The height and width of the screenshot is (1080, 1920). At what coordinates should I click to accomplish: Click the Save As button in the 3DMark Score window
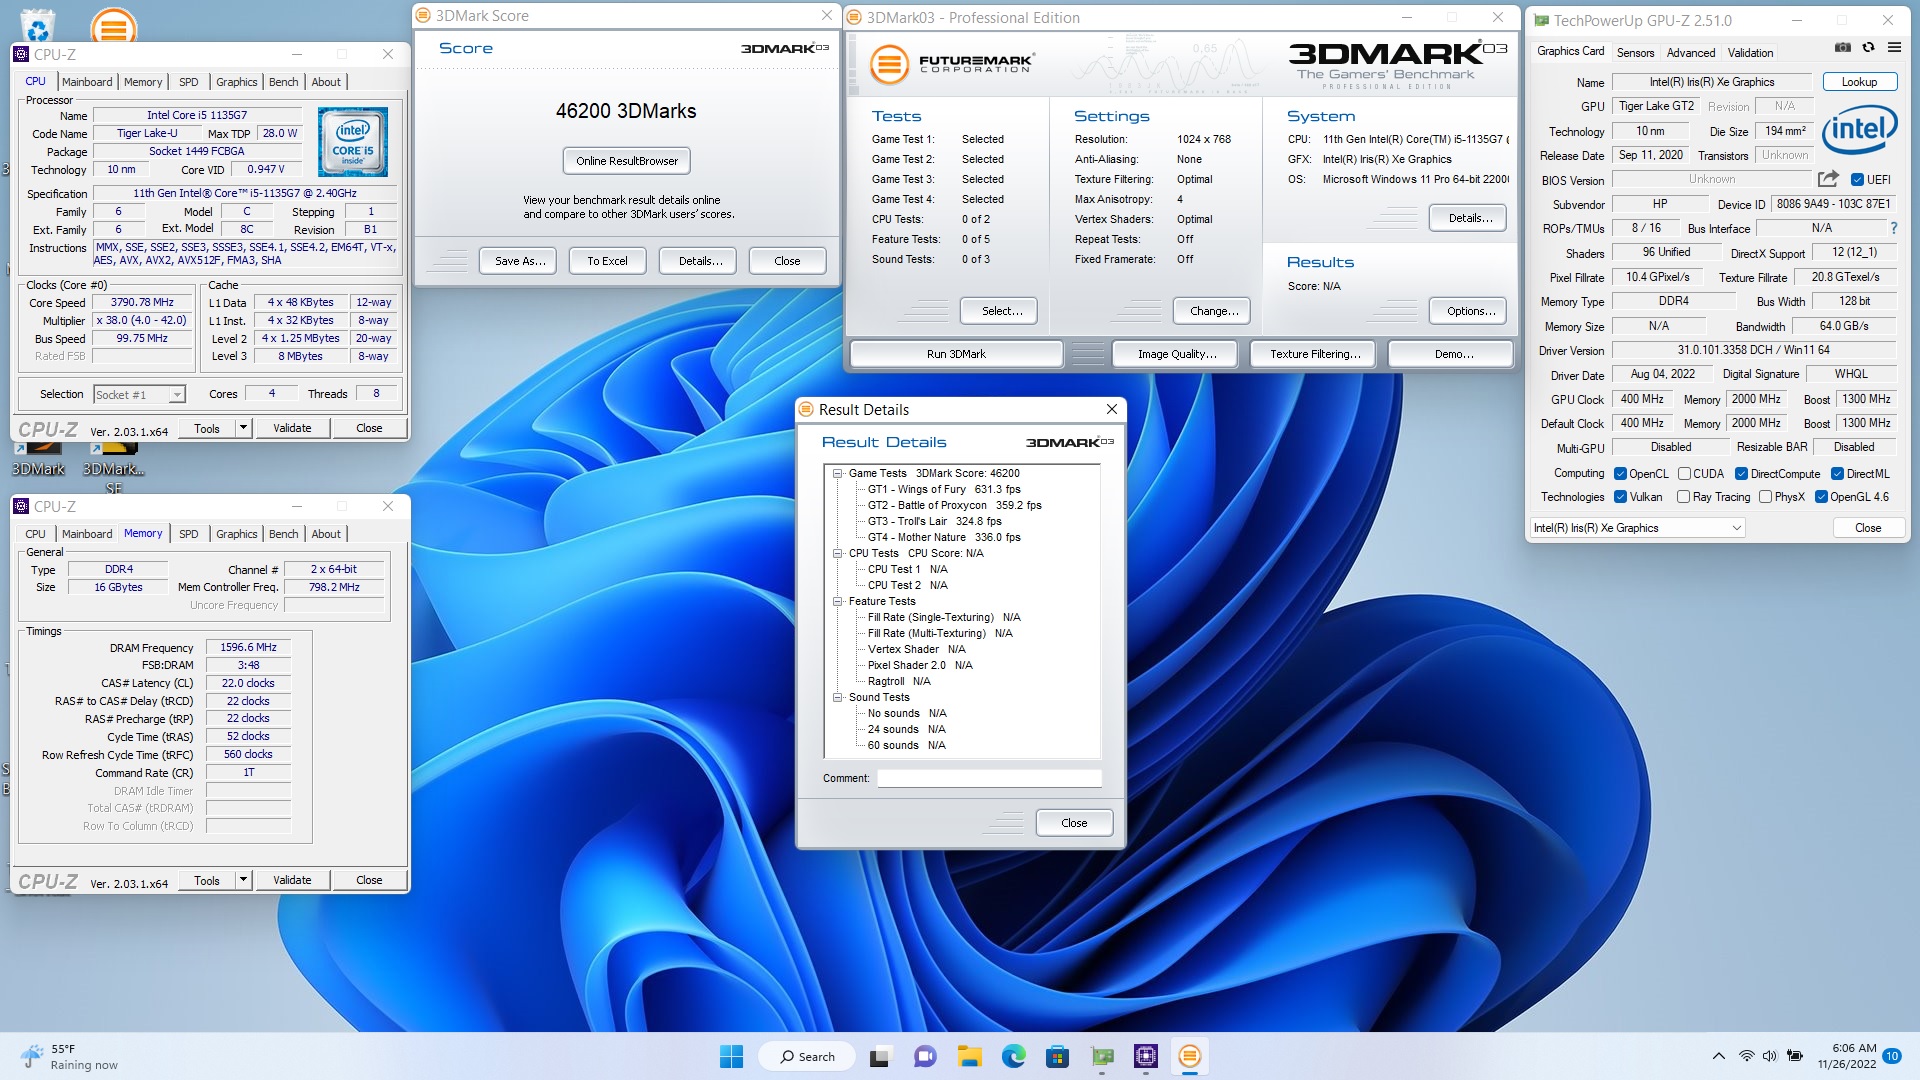click(x=520, y=261)
